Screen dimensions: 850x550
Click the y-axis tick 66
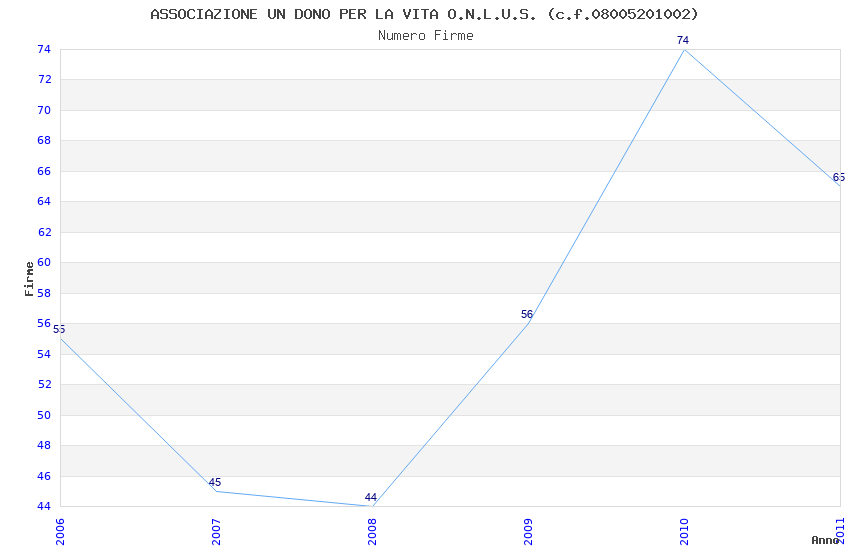tap(44, 171)
